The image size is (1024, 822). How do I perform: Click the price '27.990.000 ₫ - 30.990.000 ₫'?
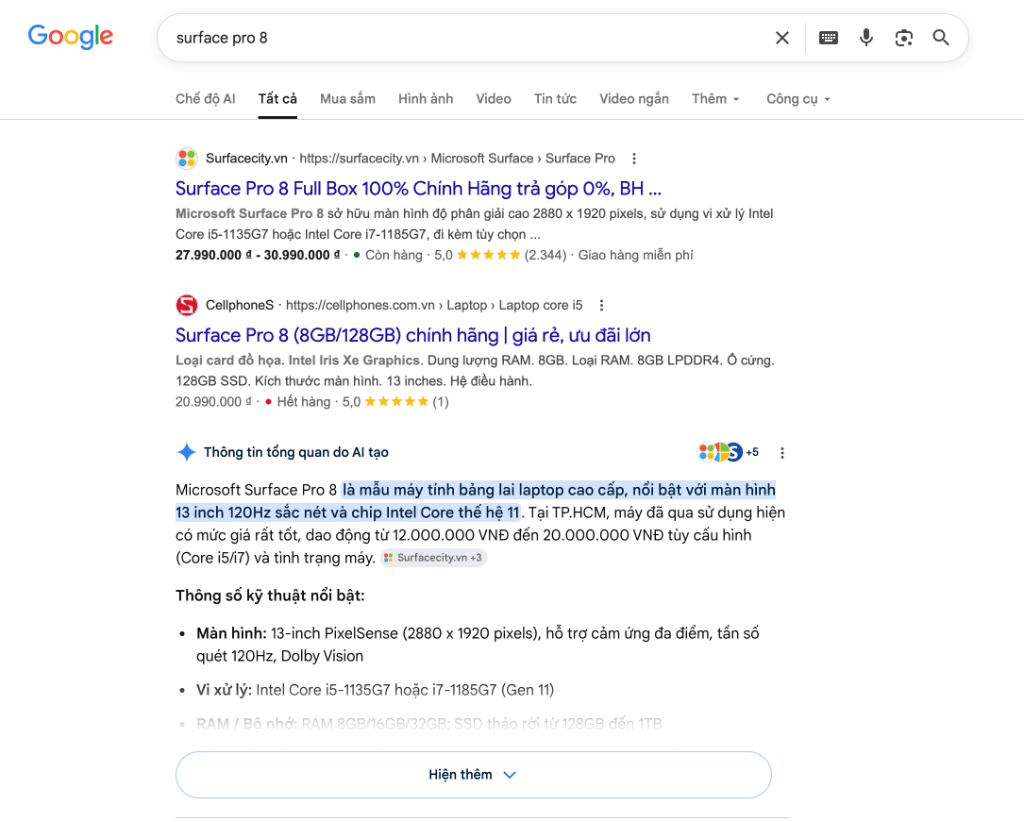pyautogui.click(x=257, y=255)
